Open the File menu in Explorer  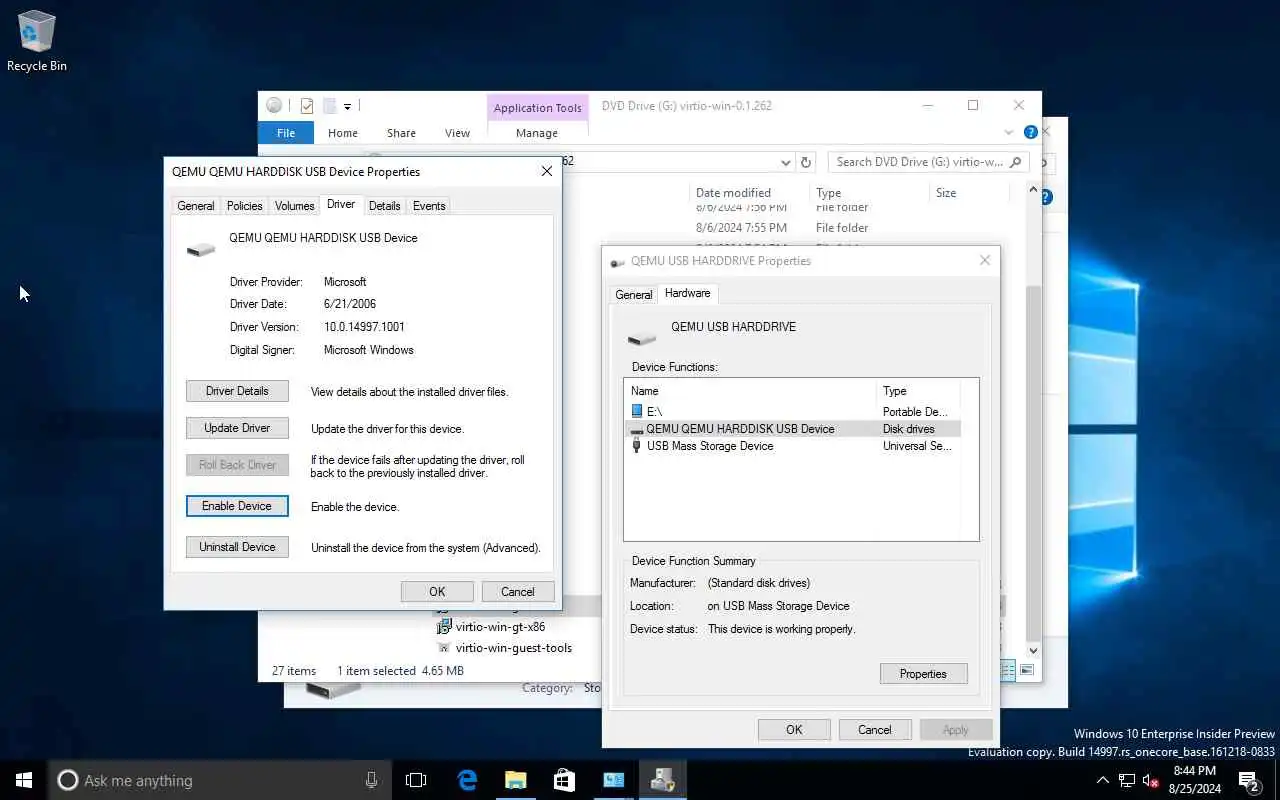coord(286,133)
